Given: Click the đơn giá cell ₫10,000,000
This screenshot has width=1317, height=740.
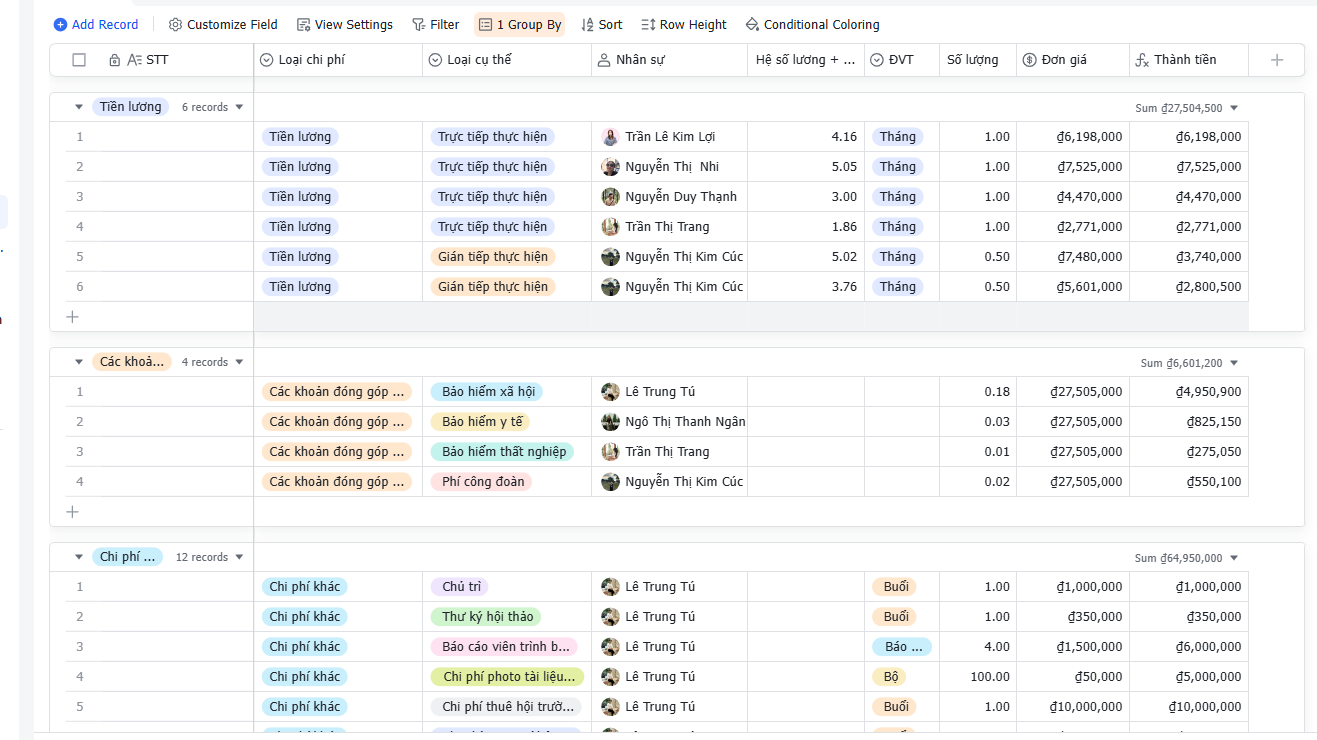Looking at the screenshot, I should tap(1073, 707).
